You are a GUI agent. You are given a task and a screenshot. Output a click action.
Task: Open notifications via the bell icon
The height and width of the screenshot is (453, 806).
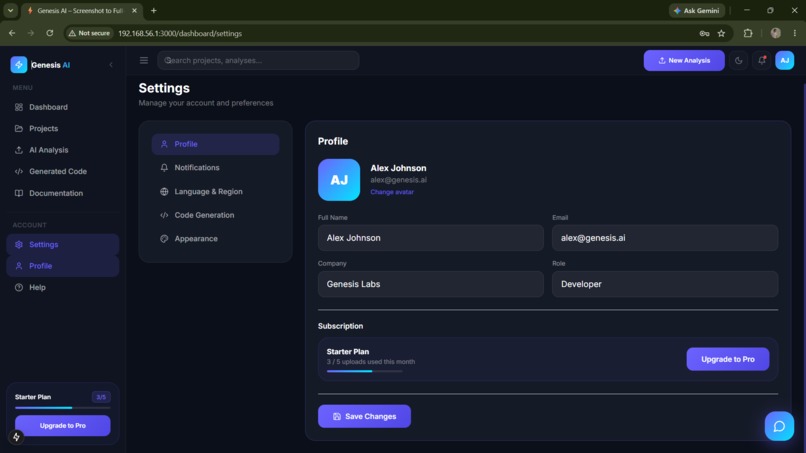click(x=762, y=61)
